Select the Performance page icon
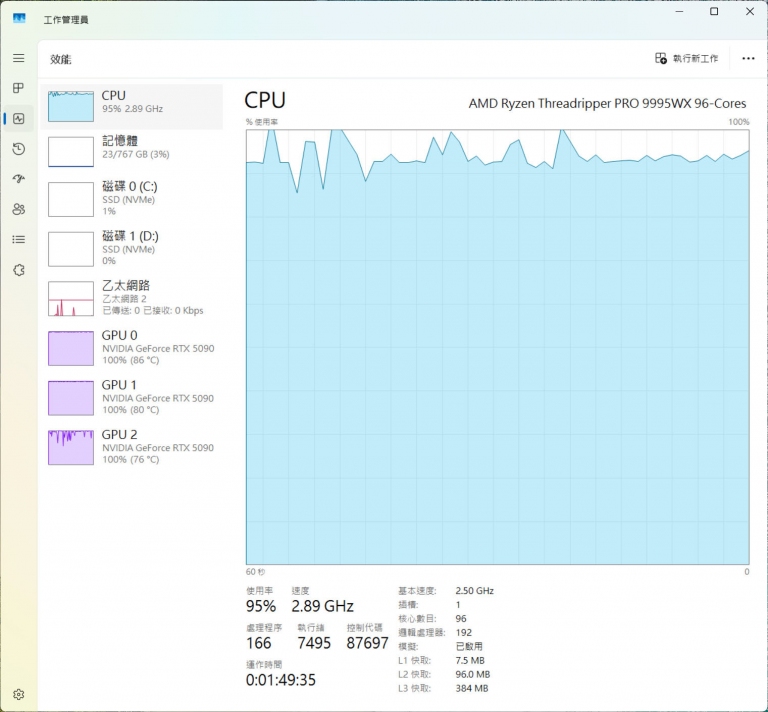This screenshot has height=712, width=768. pyautogui.click(x=18, y=119)
